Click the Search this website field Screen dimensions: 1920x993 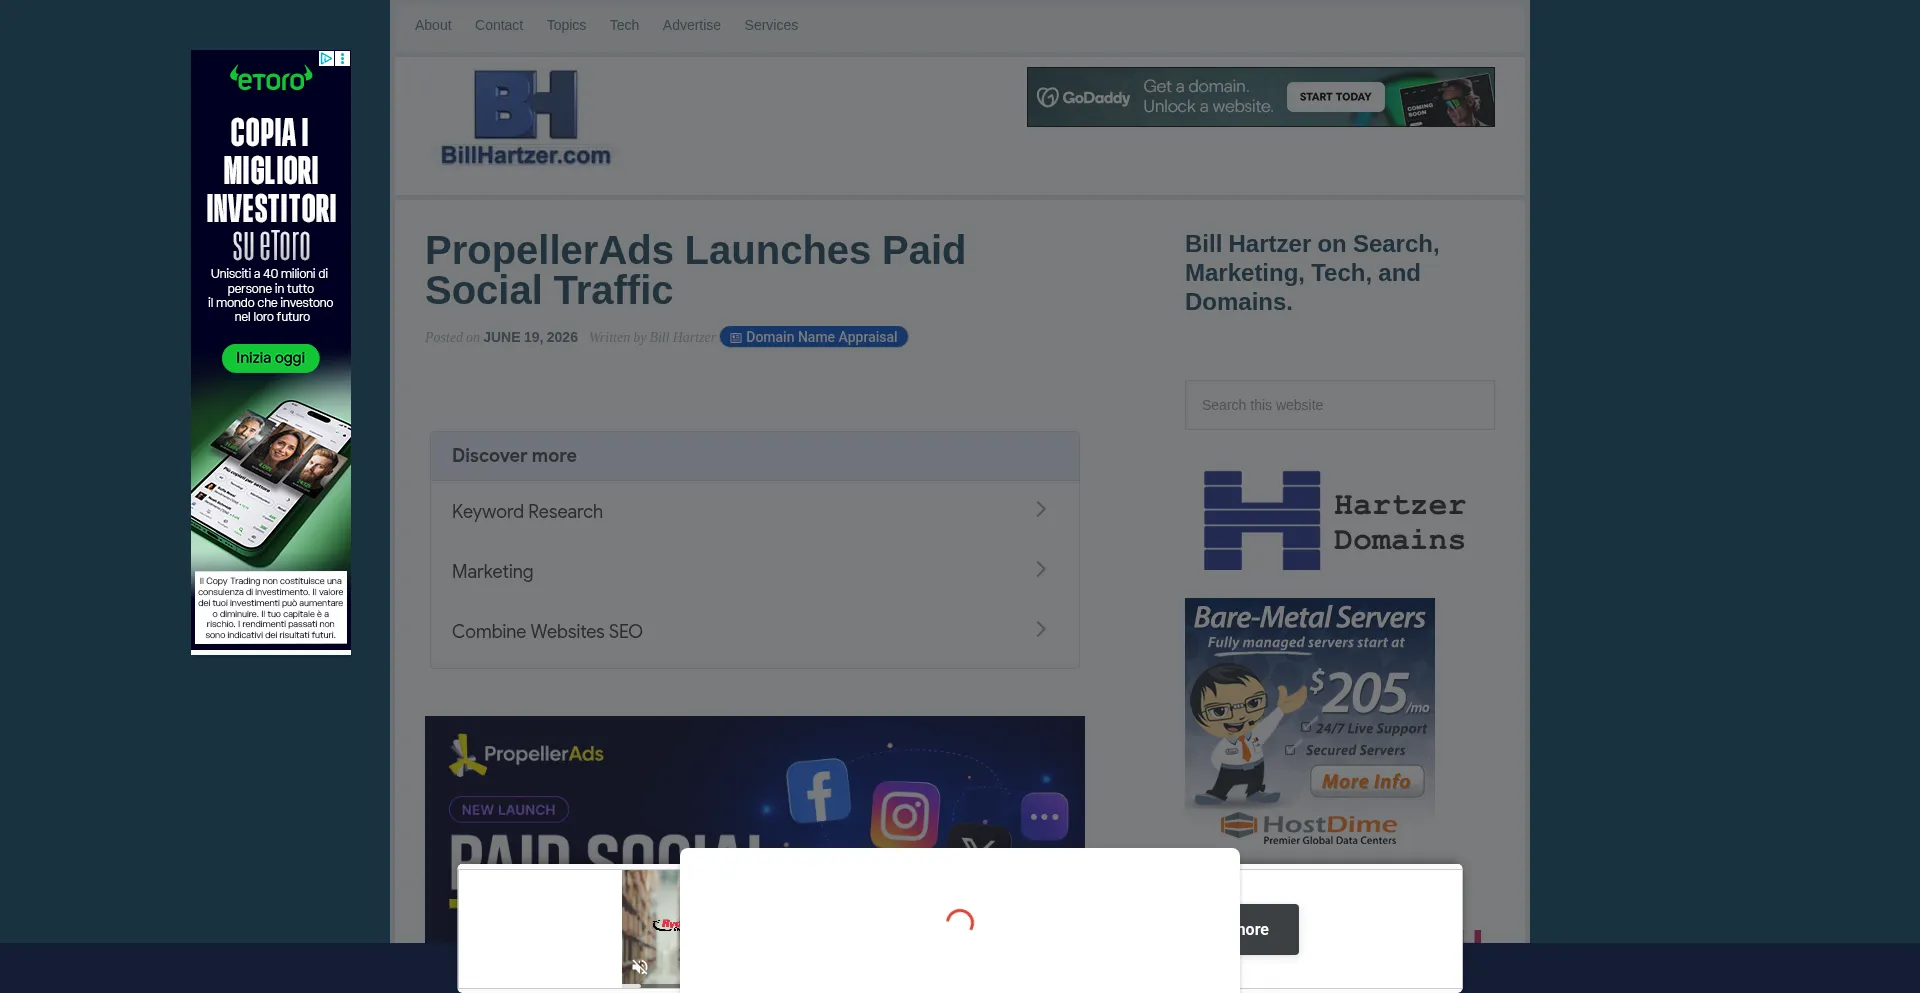pyautogui.click(x=1340, y=405)
